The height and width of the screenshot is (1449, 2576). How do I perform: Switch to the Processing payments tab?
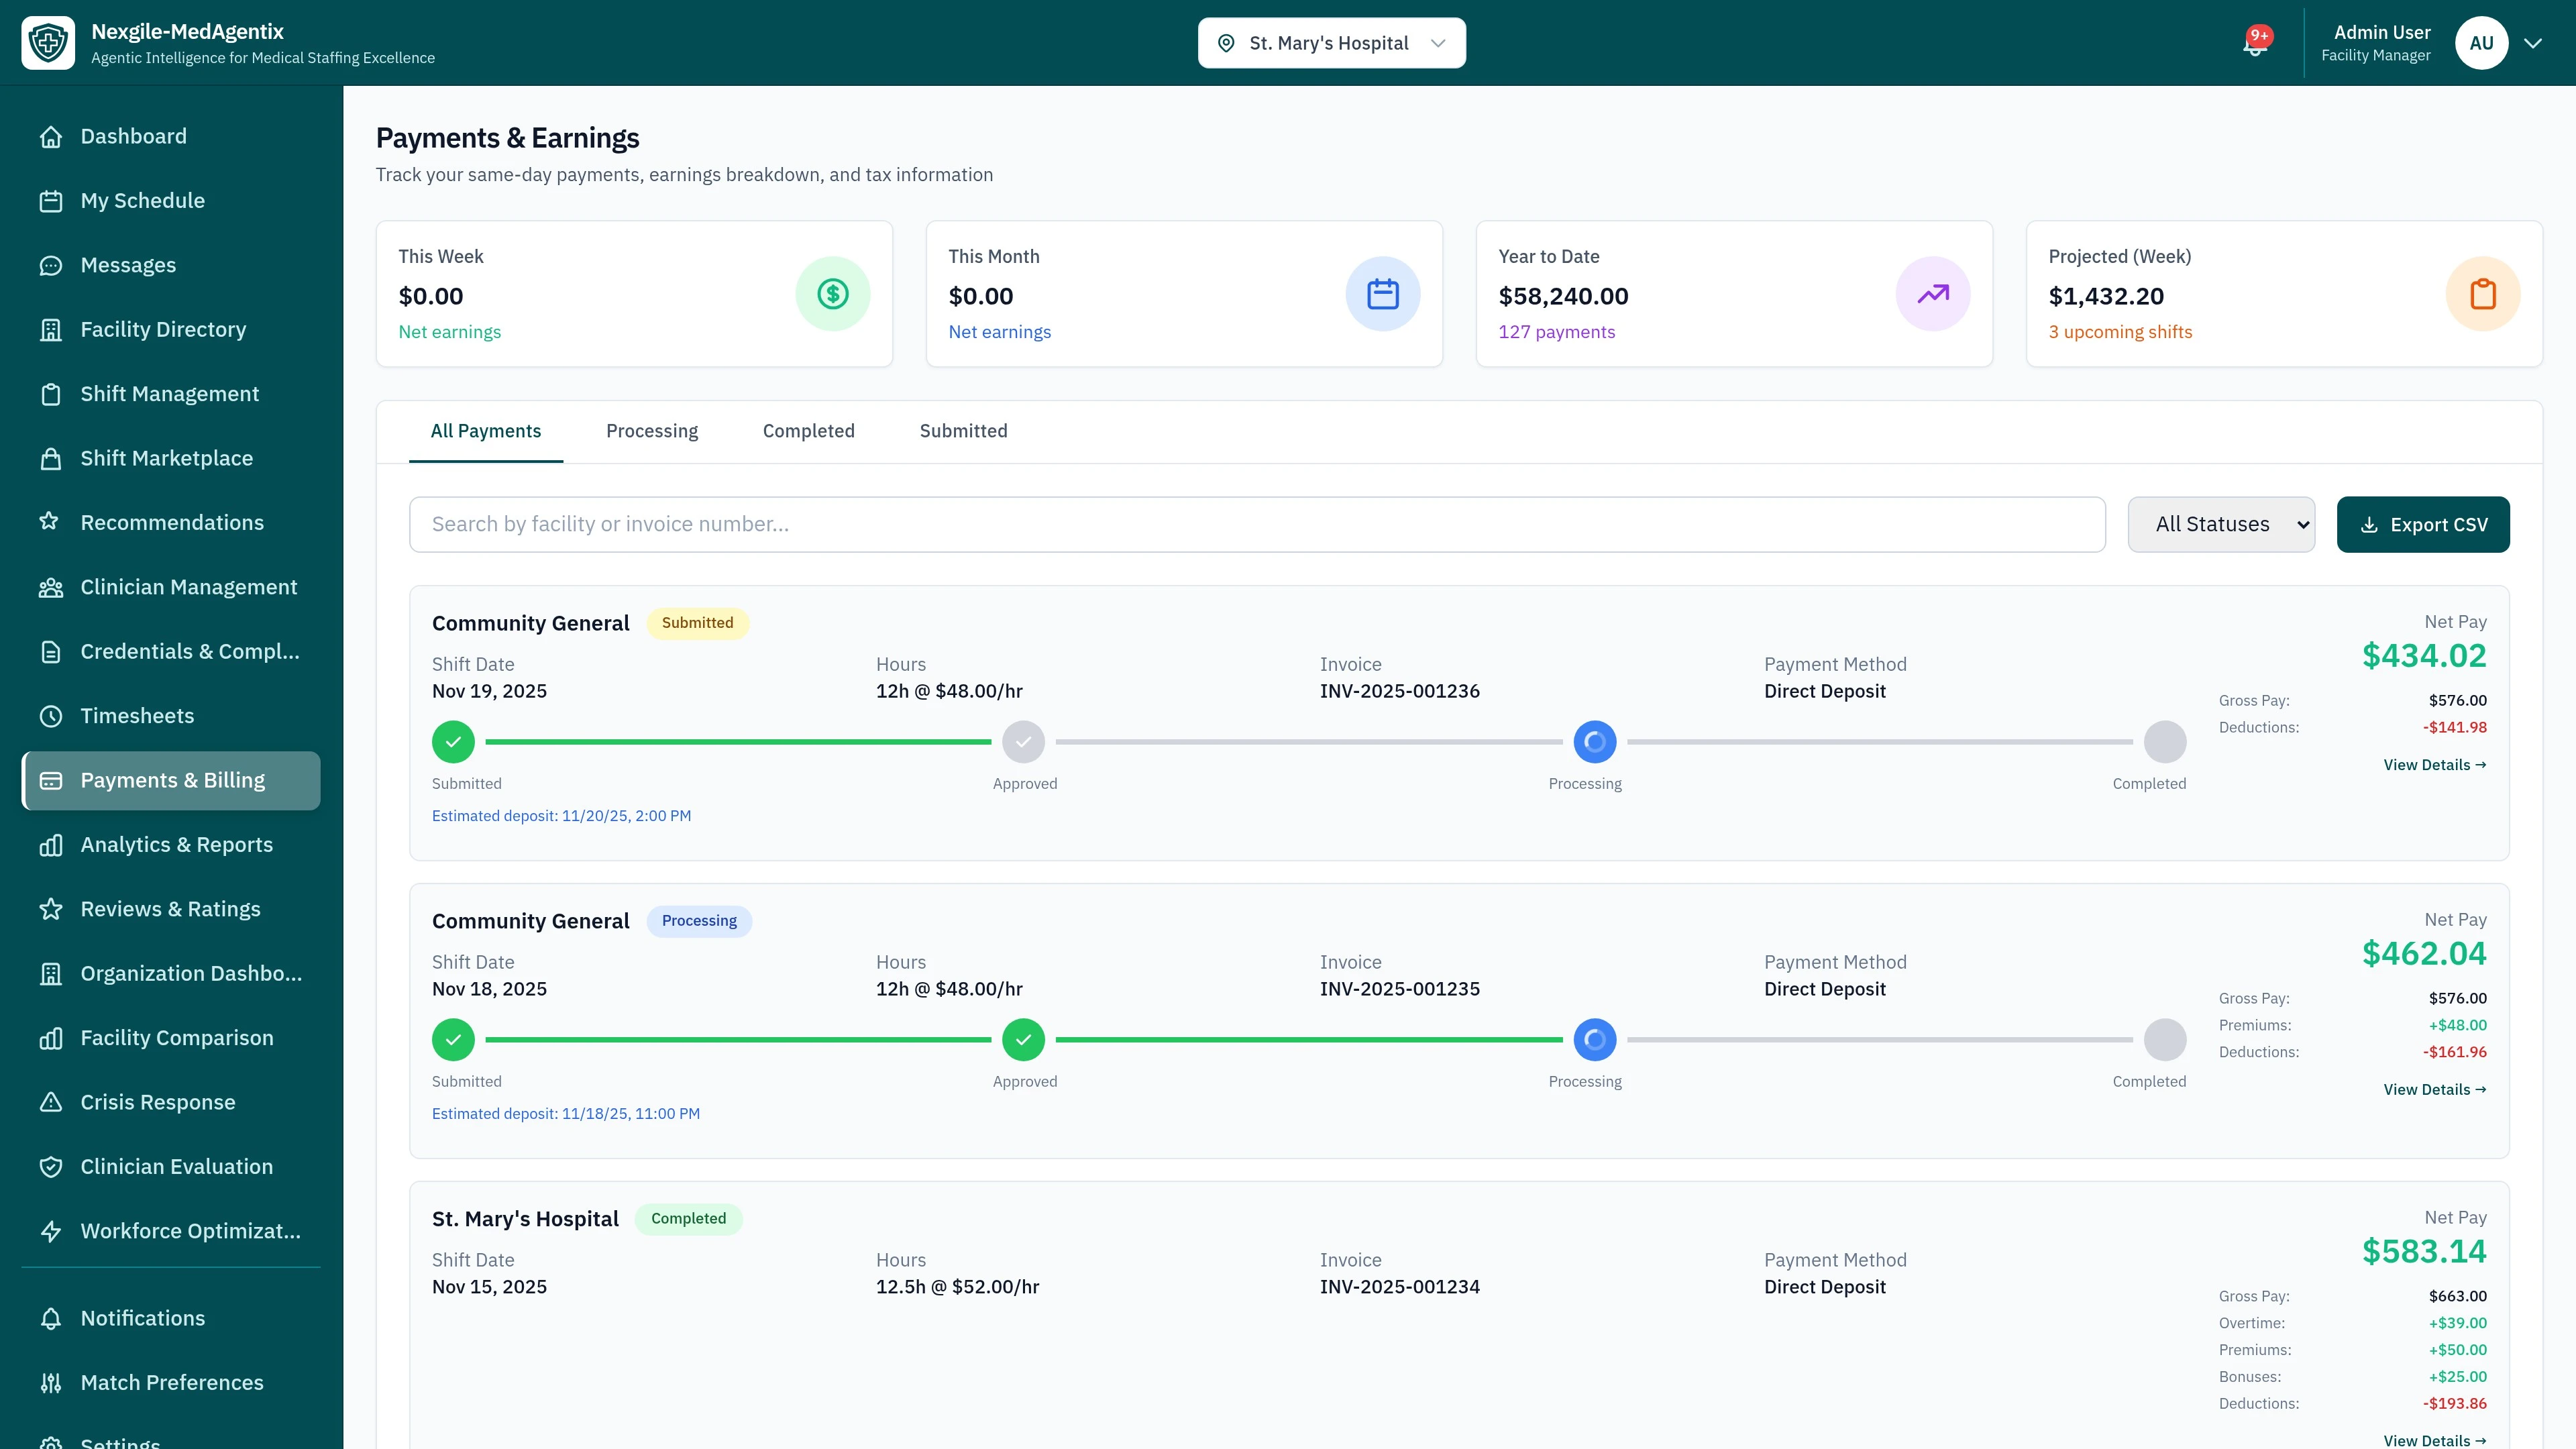652,430
